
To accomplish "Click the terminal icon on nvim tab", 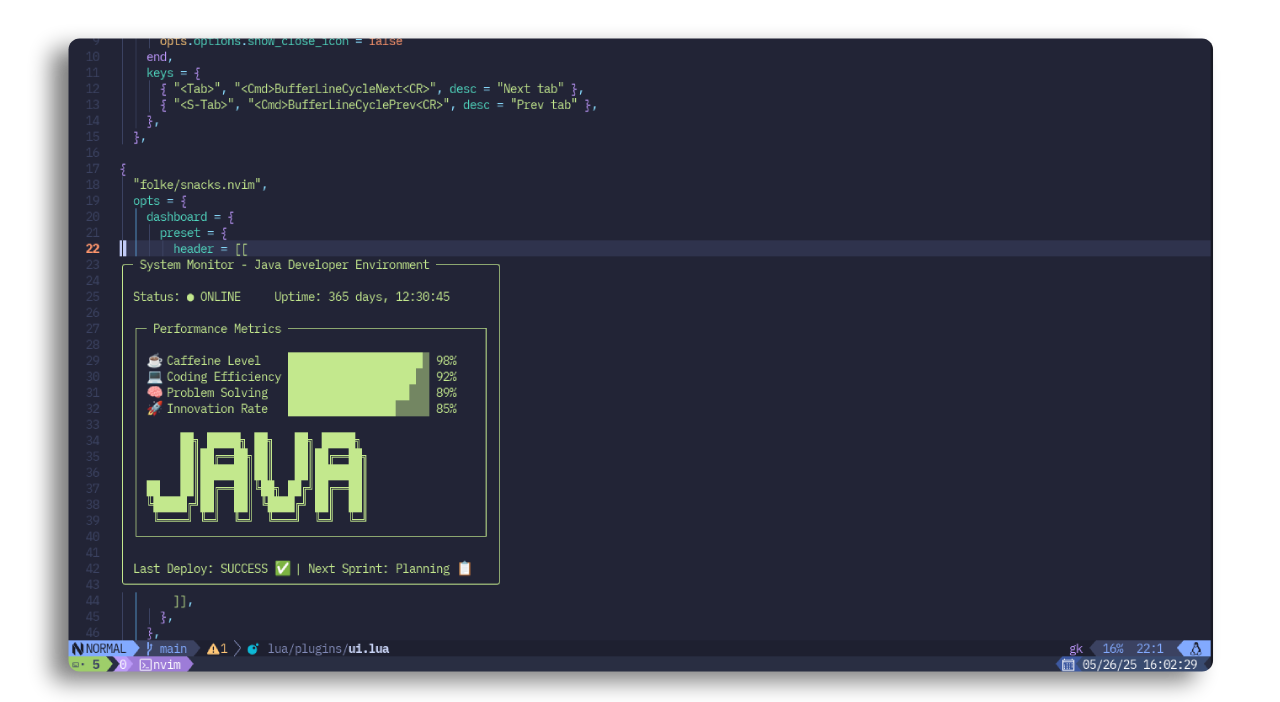I will click(x=145, y=665).
